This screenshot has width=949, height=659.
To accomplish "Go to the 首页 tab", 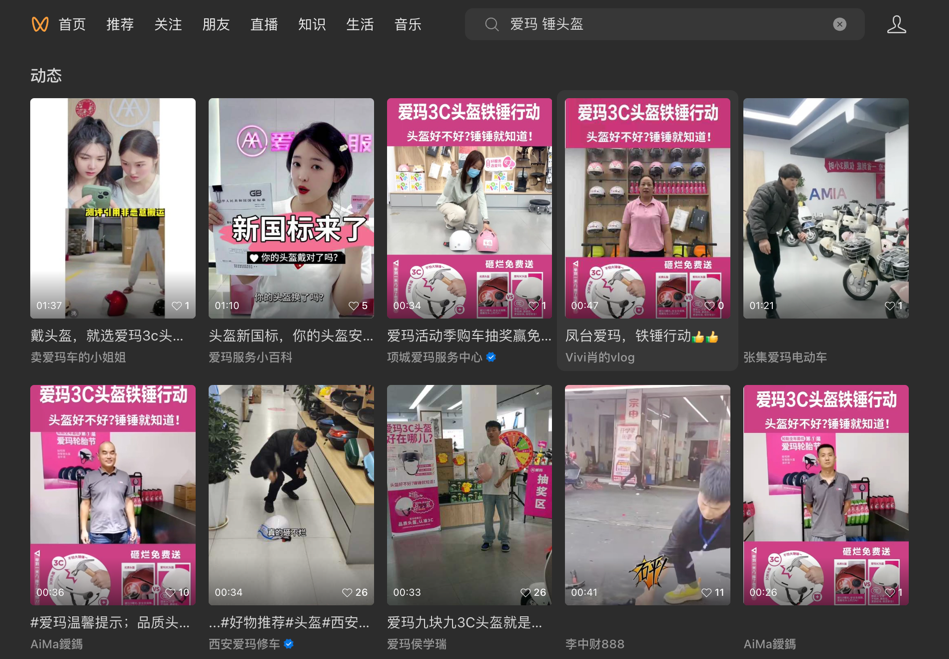I will pyautogui.click(x=72, y=24).
